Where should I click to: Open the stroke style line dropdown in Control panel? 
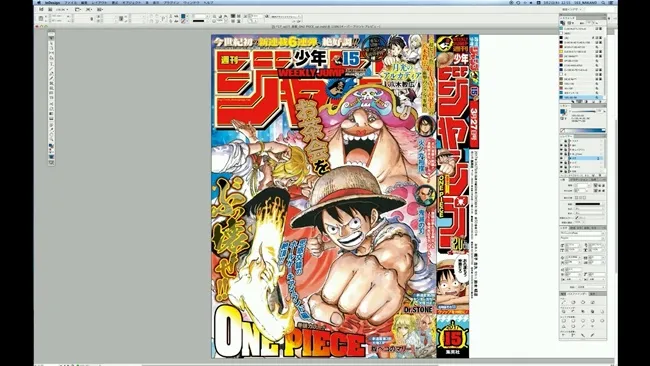point(201,21)
